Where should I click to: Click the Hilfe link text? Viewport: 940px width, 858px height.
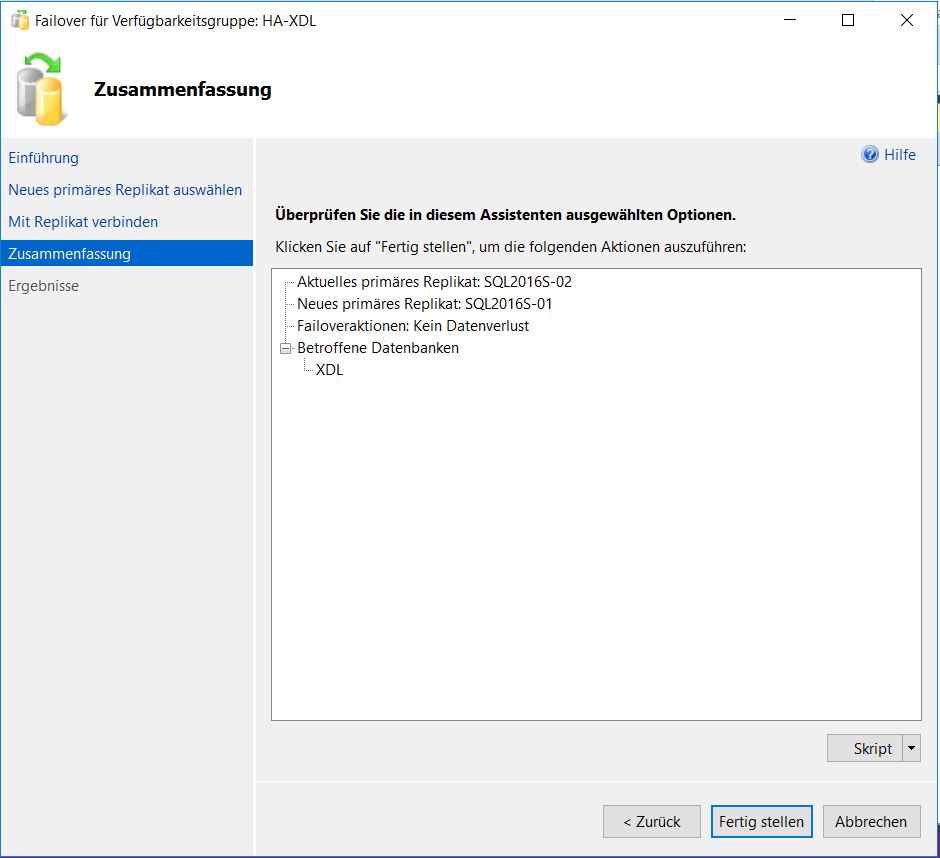[898, 154]
